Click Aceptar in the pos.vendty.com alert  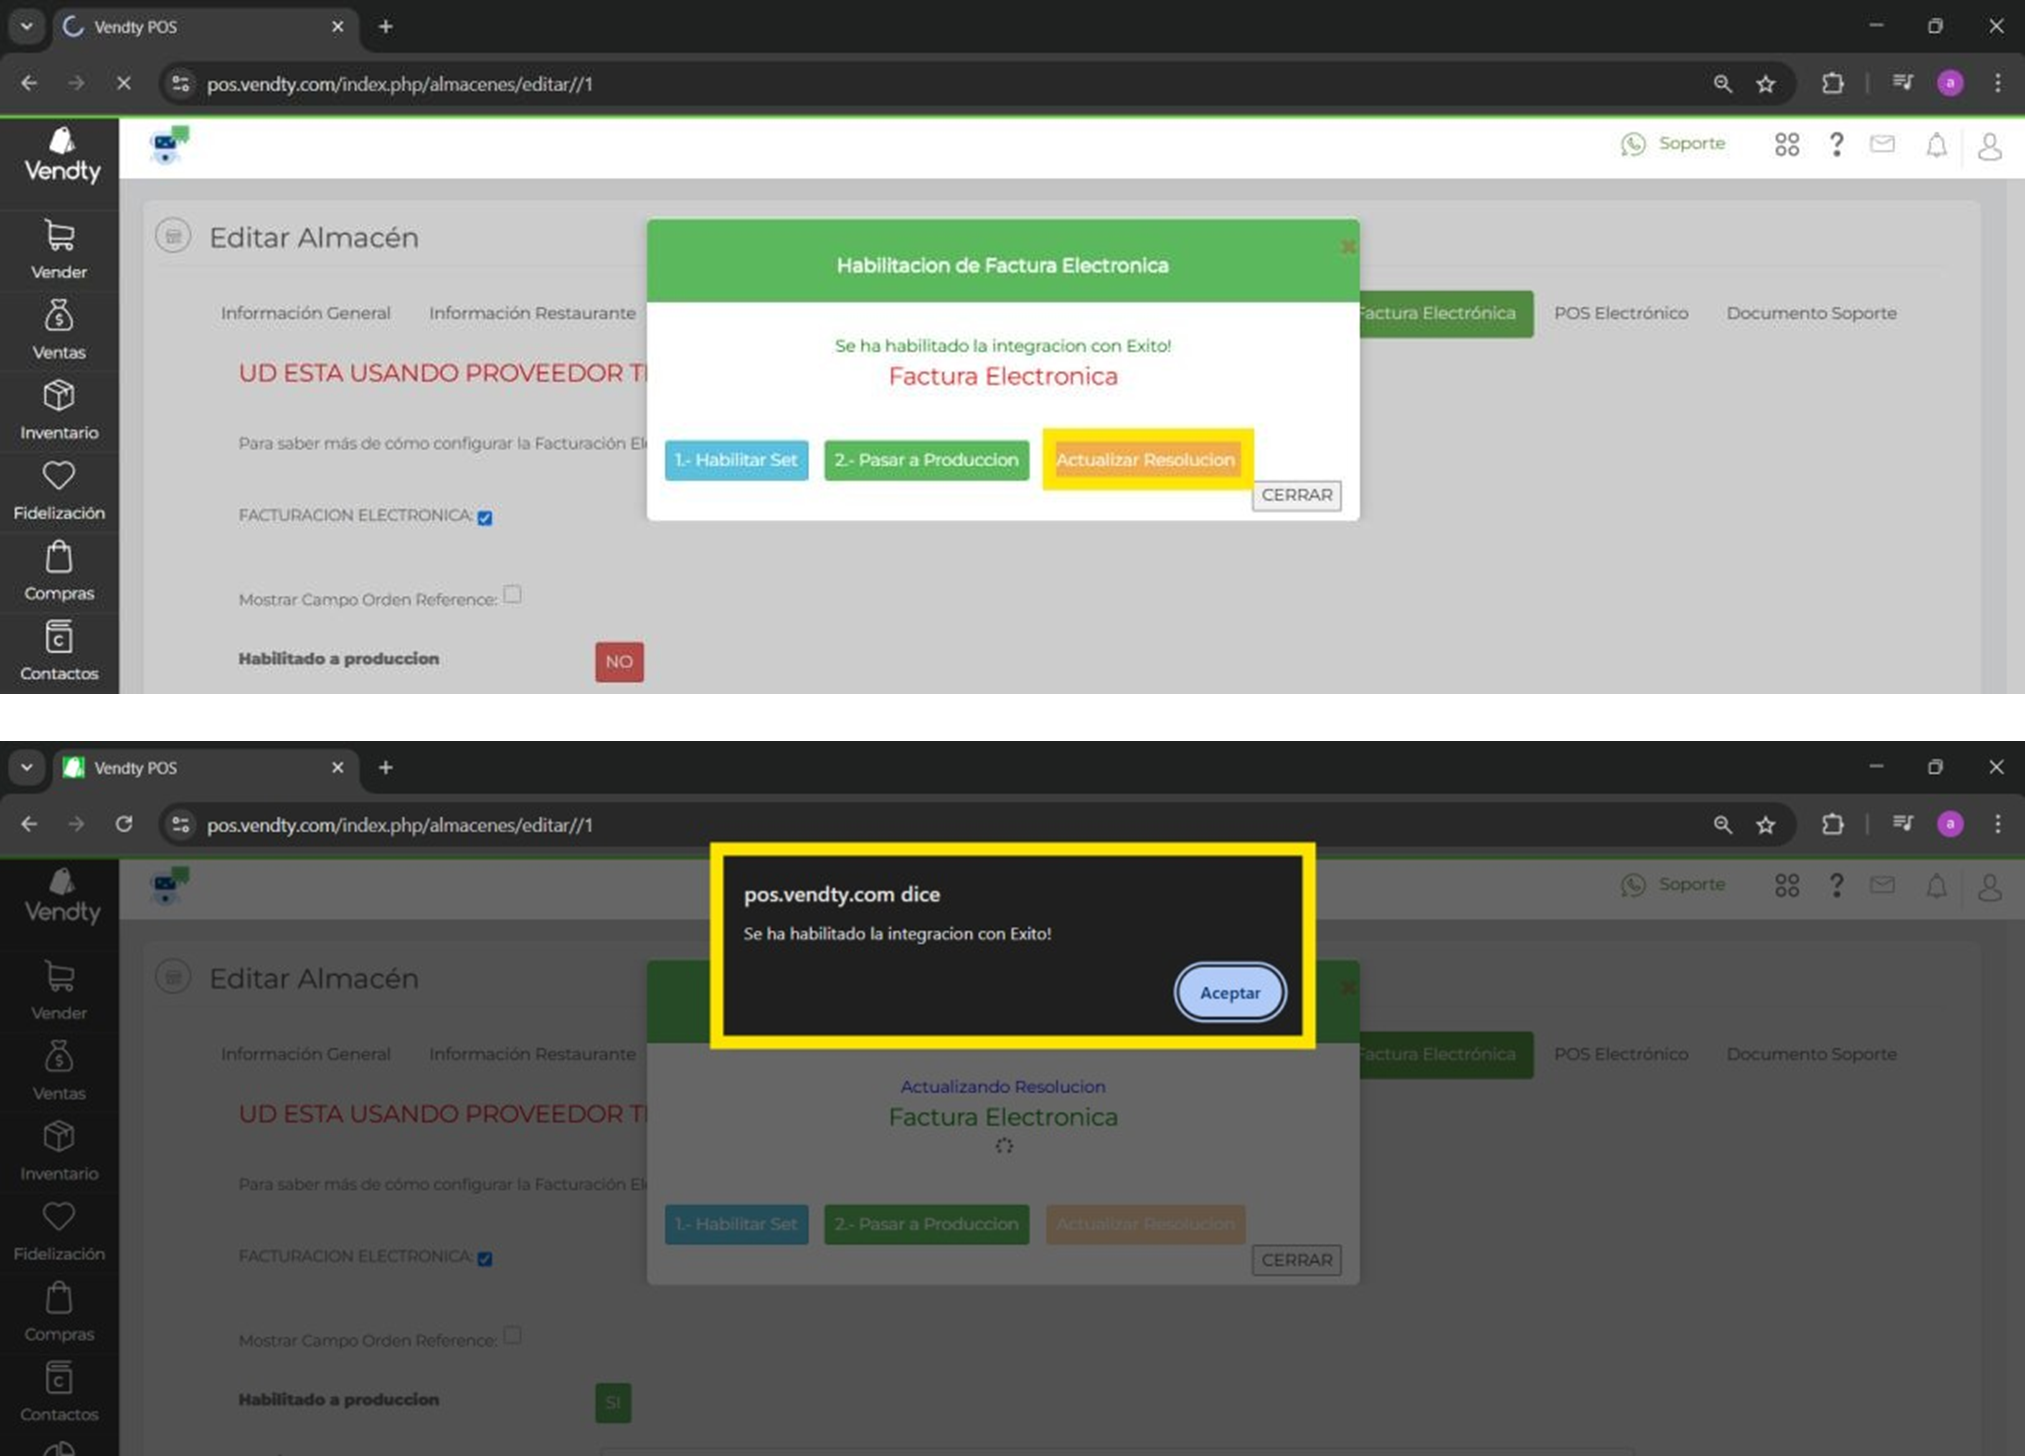click(1229, 993)
